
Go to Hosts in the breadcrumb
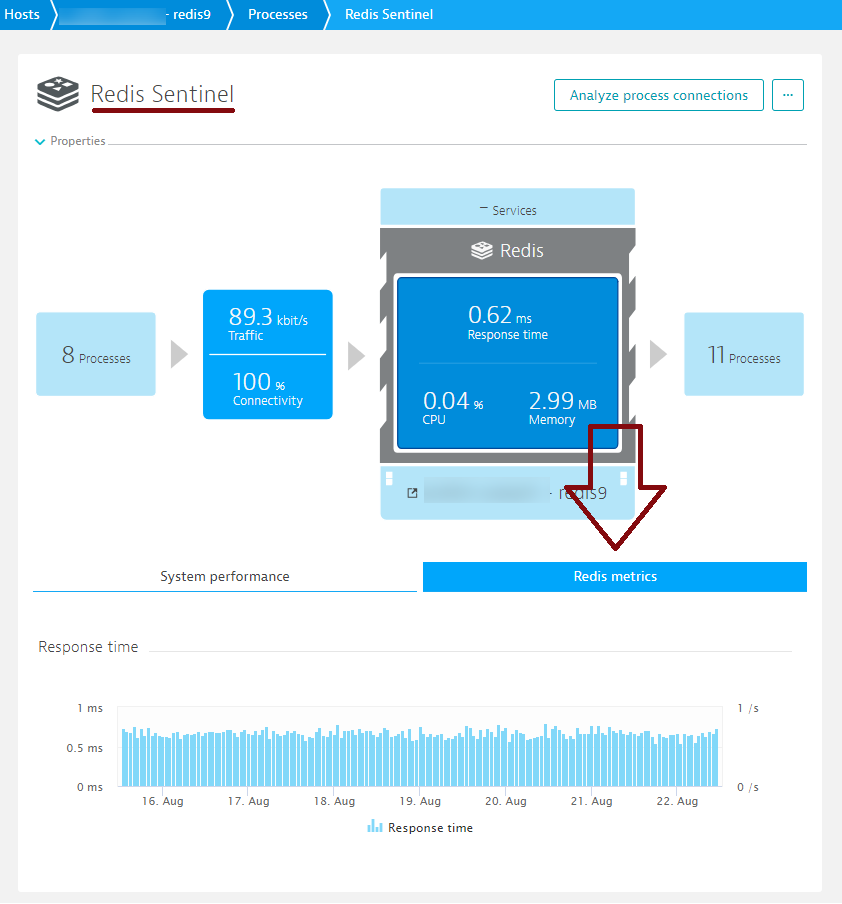coord(22,14)
